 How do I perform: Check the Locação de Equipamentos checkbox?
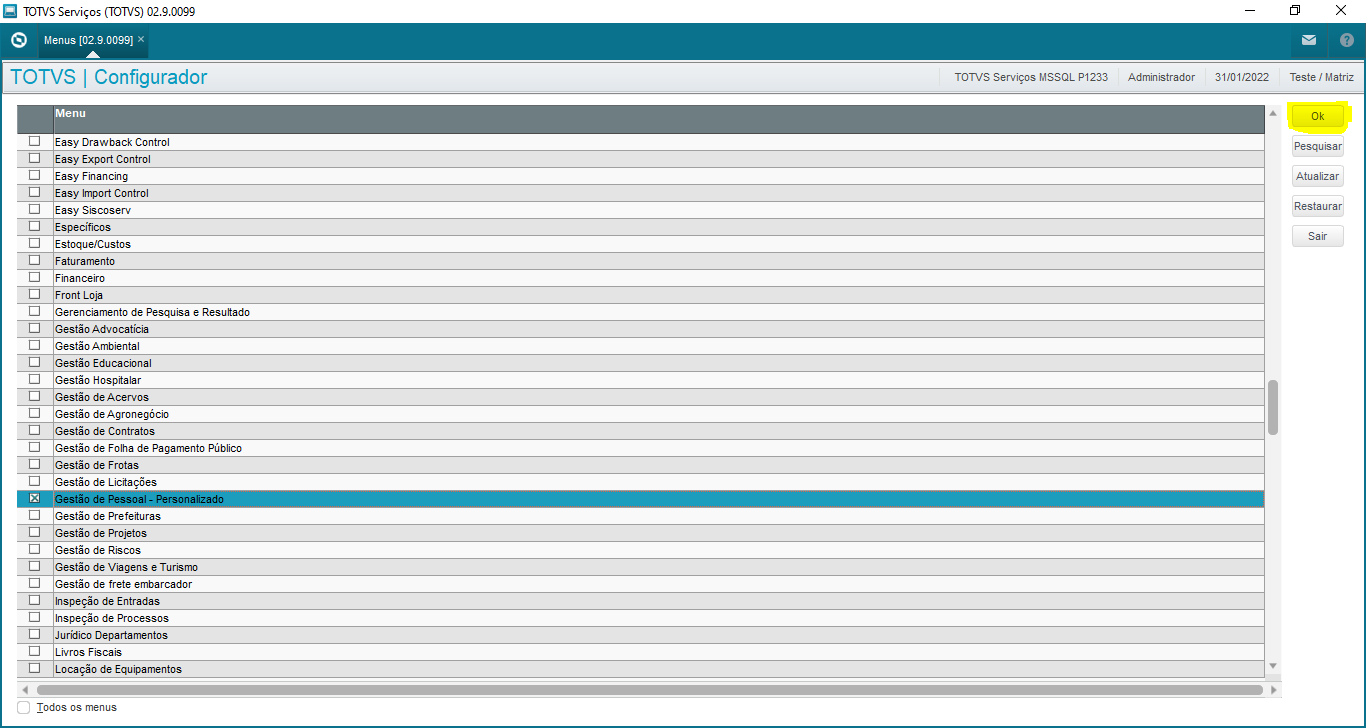coord(35,669)
